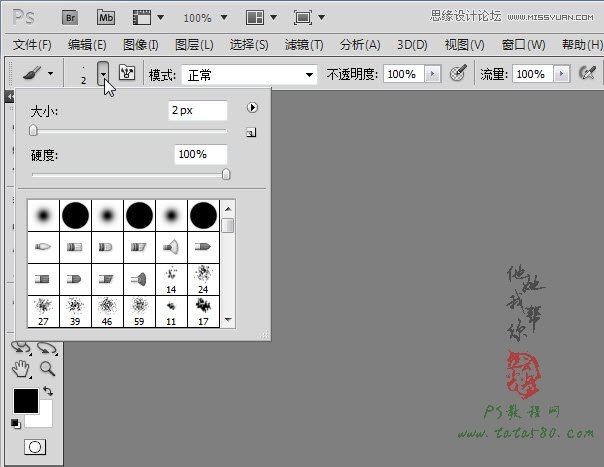Swap foreground and background colors arrow
Screen dimensions: 604x467
tap(48, 391)
